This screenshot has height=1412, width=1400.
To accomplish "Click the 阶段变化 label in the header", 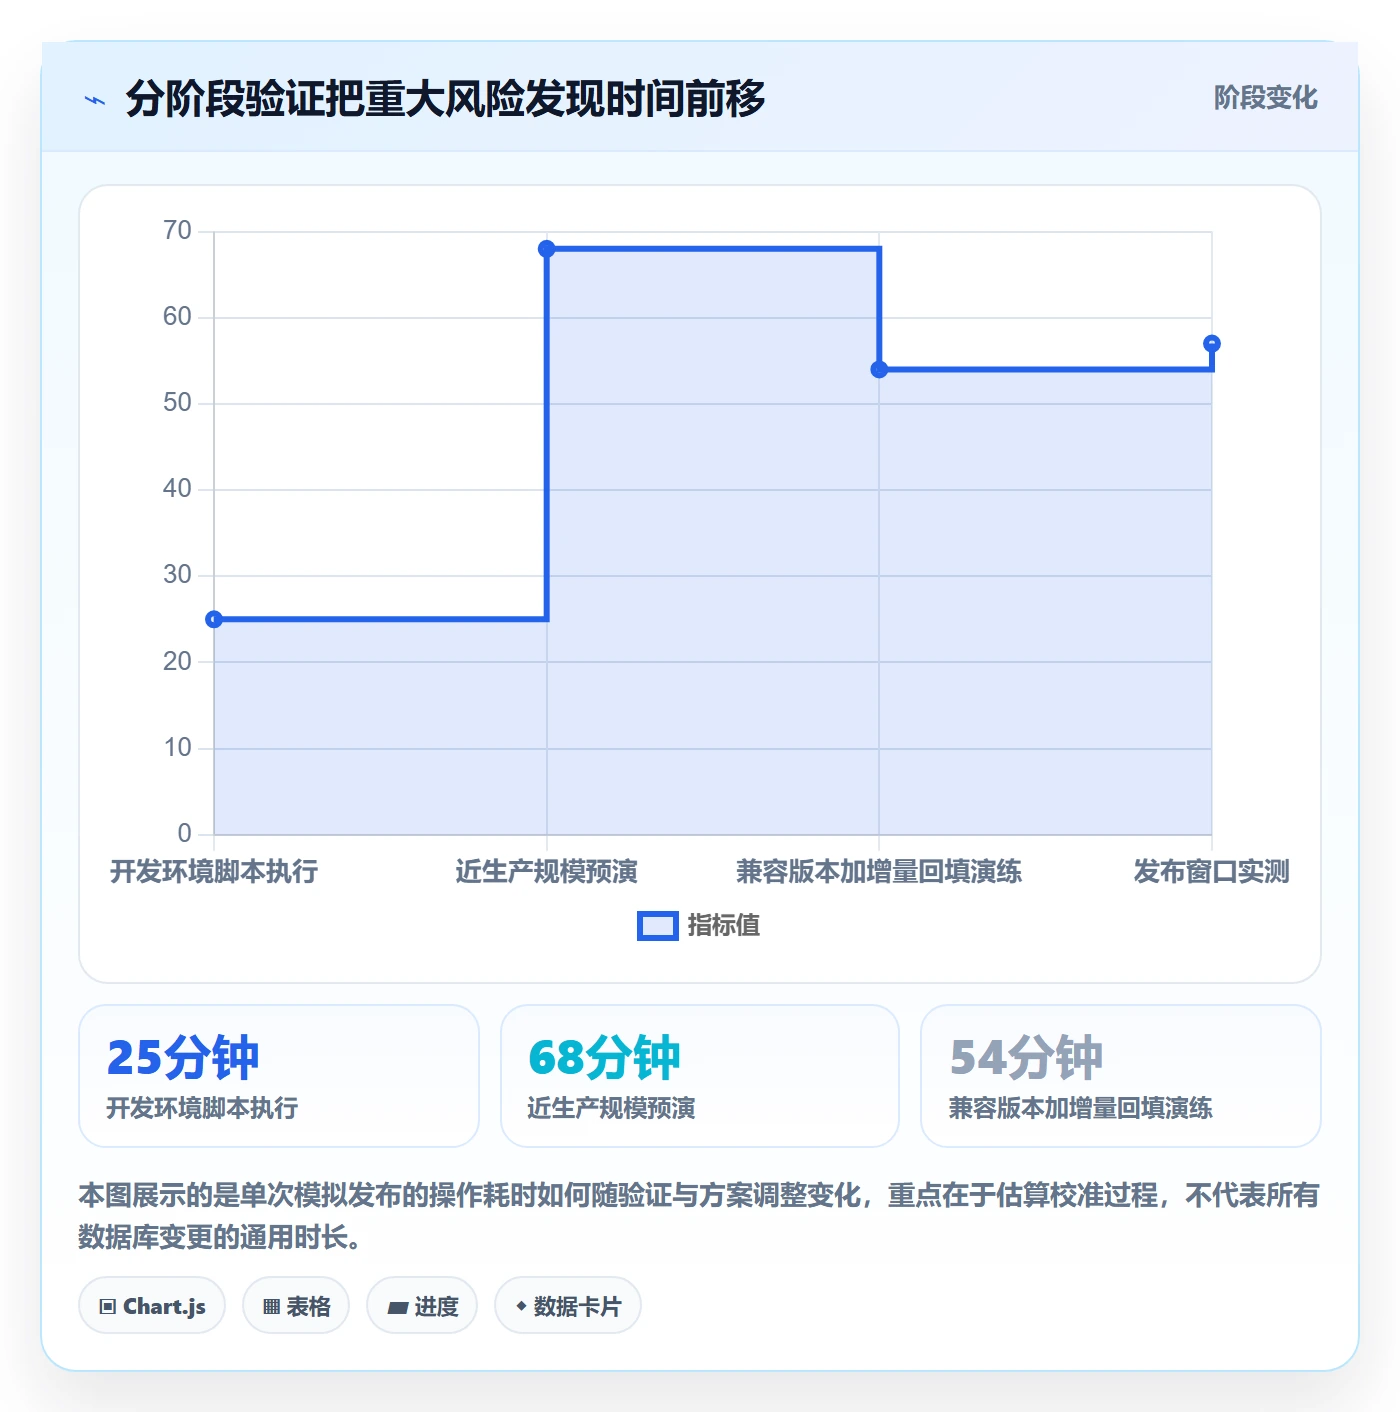I will point(1265,98).
